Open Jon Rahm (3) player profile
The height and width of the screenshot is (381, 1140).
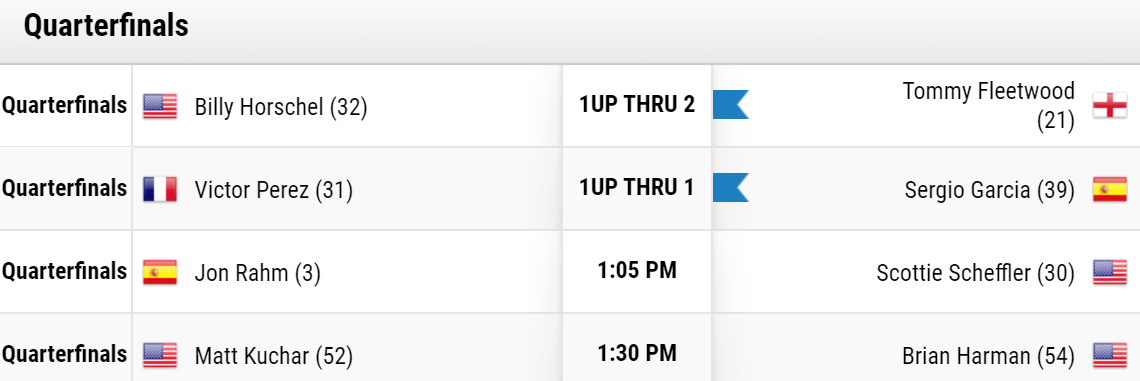point(257,273)
